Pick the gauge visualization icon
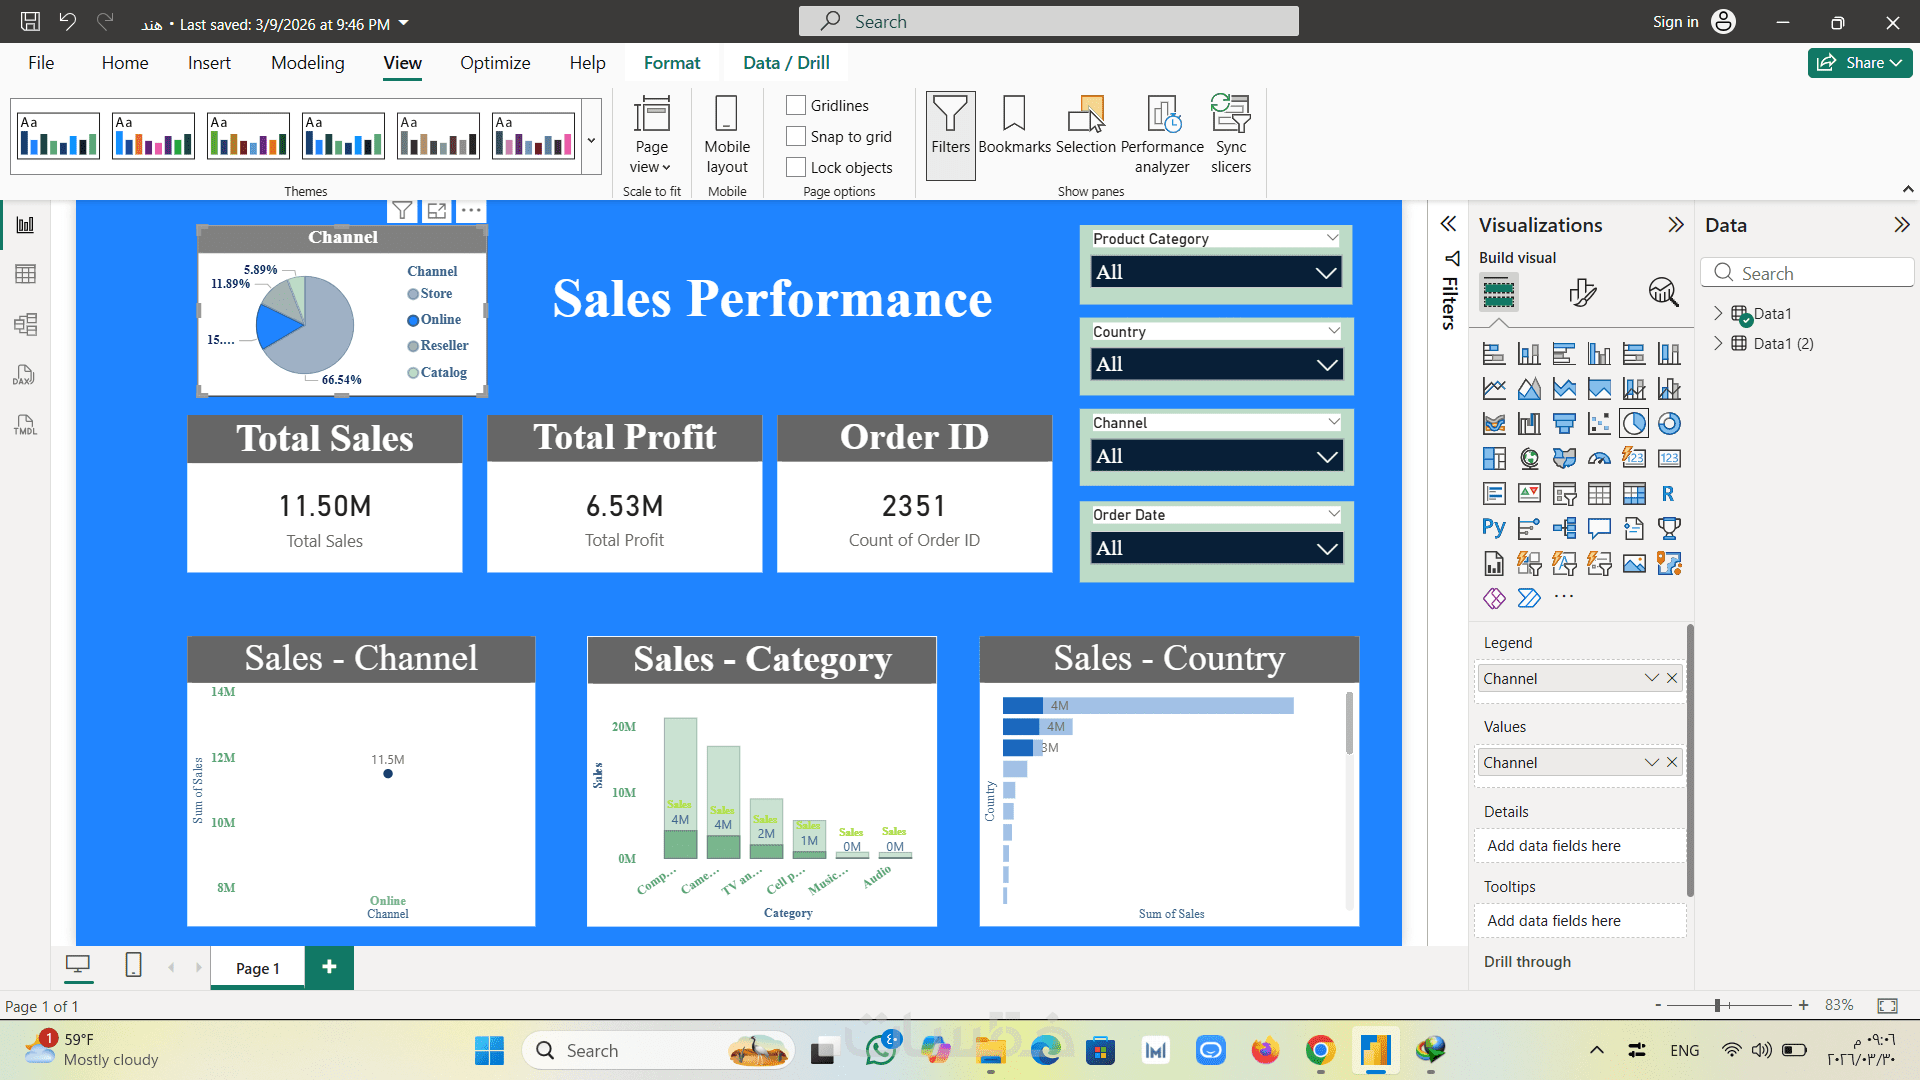 point(1599,459)
